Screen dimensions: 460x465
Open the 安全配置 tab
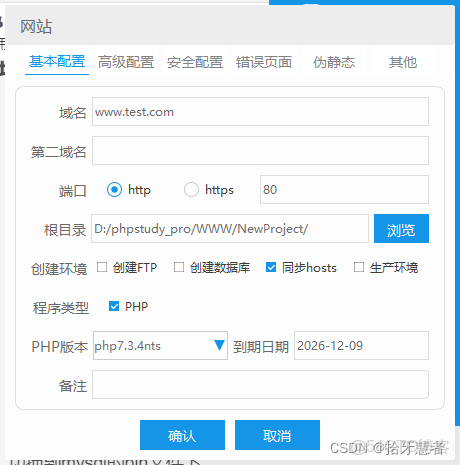point(195,62)
